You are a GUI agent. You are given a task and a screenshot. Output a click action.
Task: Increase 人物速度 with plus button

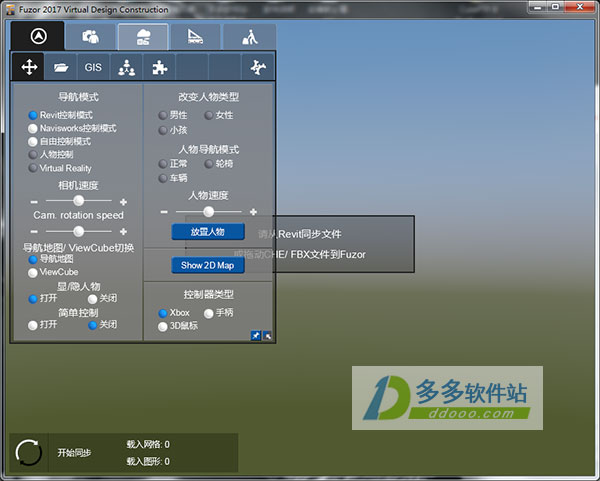click(x=253, y=212)
